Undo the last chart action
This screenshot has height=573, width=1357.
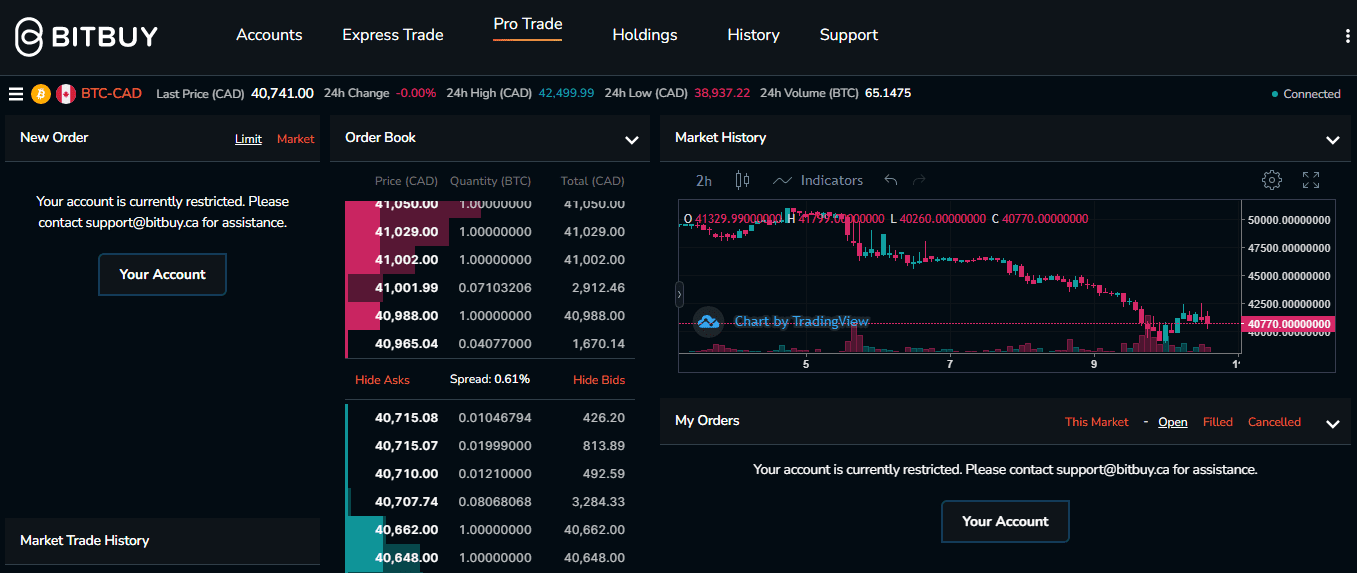[x=891, y=180]
